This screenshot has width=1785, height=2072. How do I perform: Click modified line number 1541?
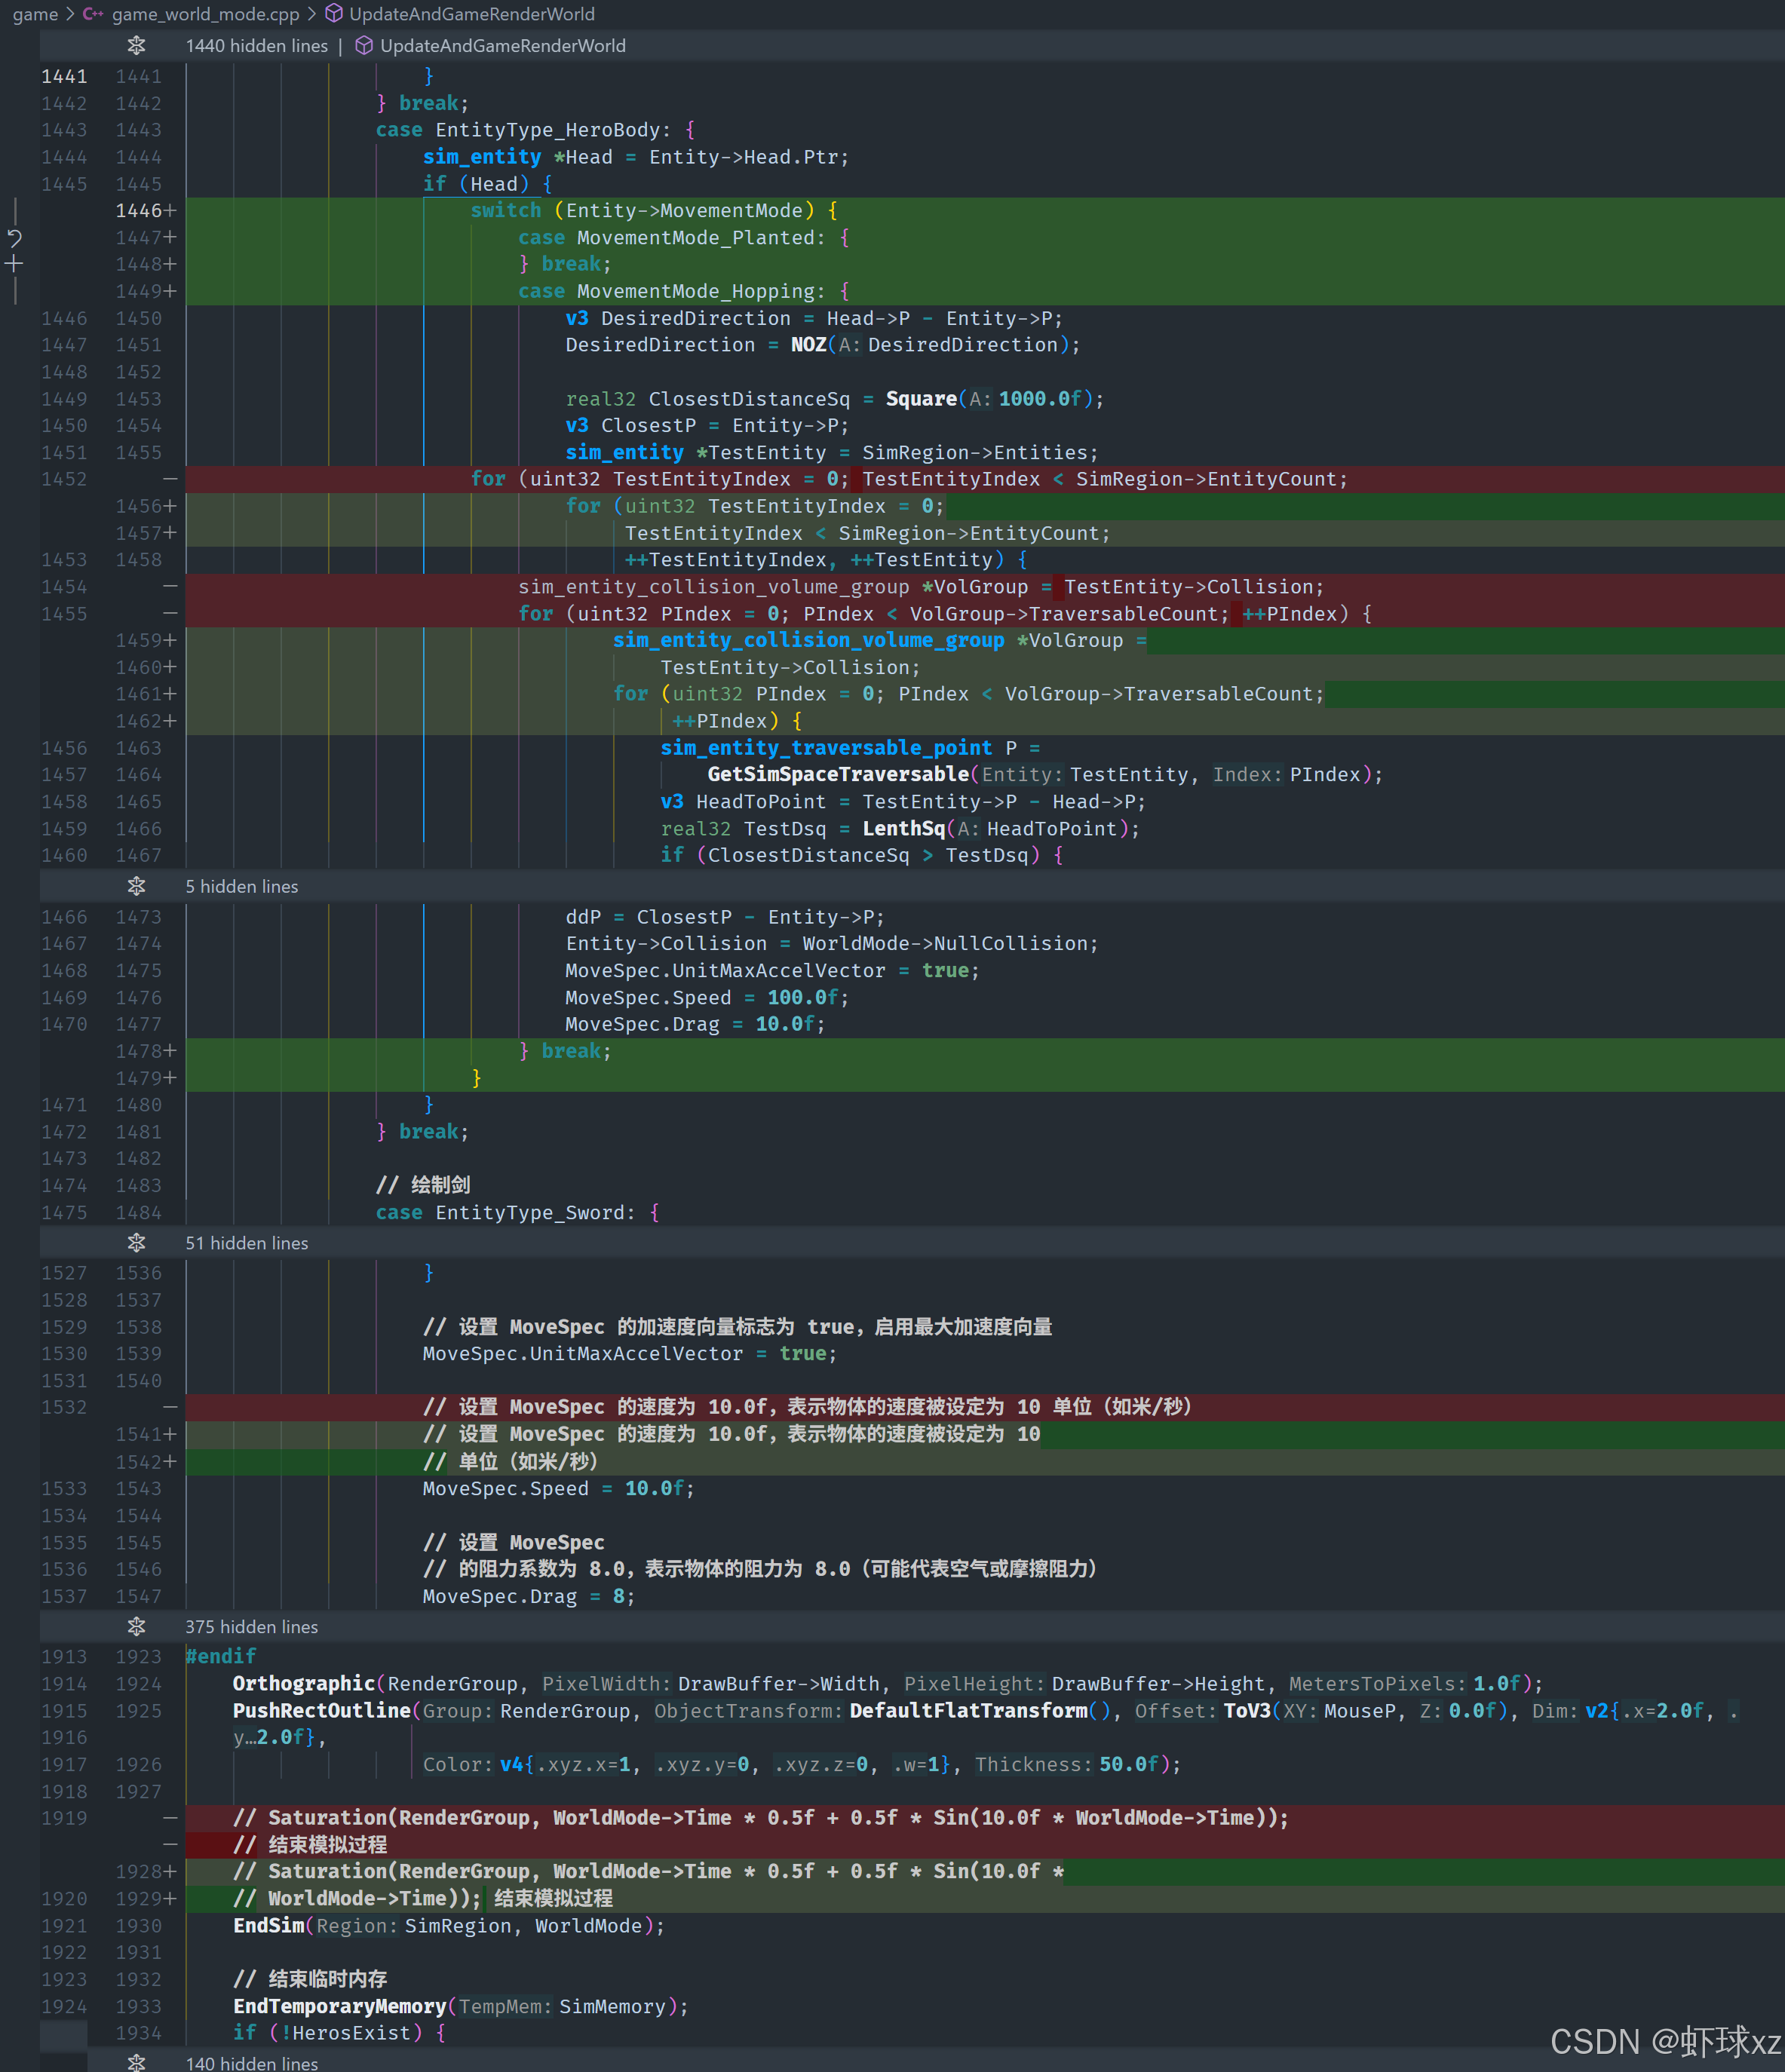138,1434
